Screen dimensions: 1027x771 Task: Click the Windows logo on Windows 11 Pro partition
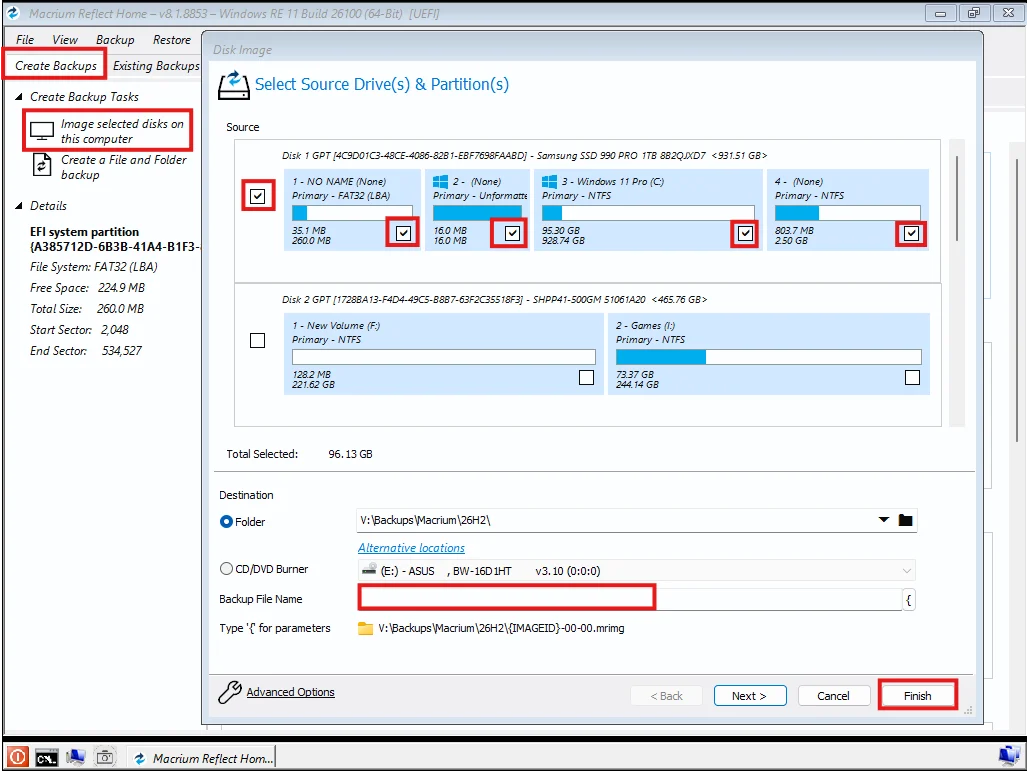(550, 181)
